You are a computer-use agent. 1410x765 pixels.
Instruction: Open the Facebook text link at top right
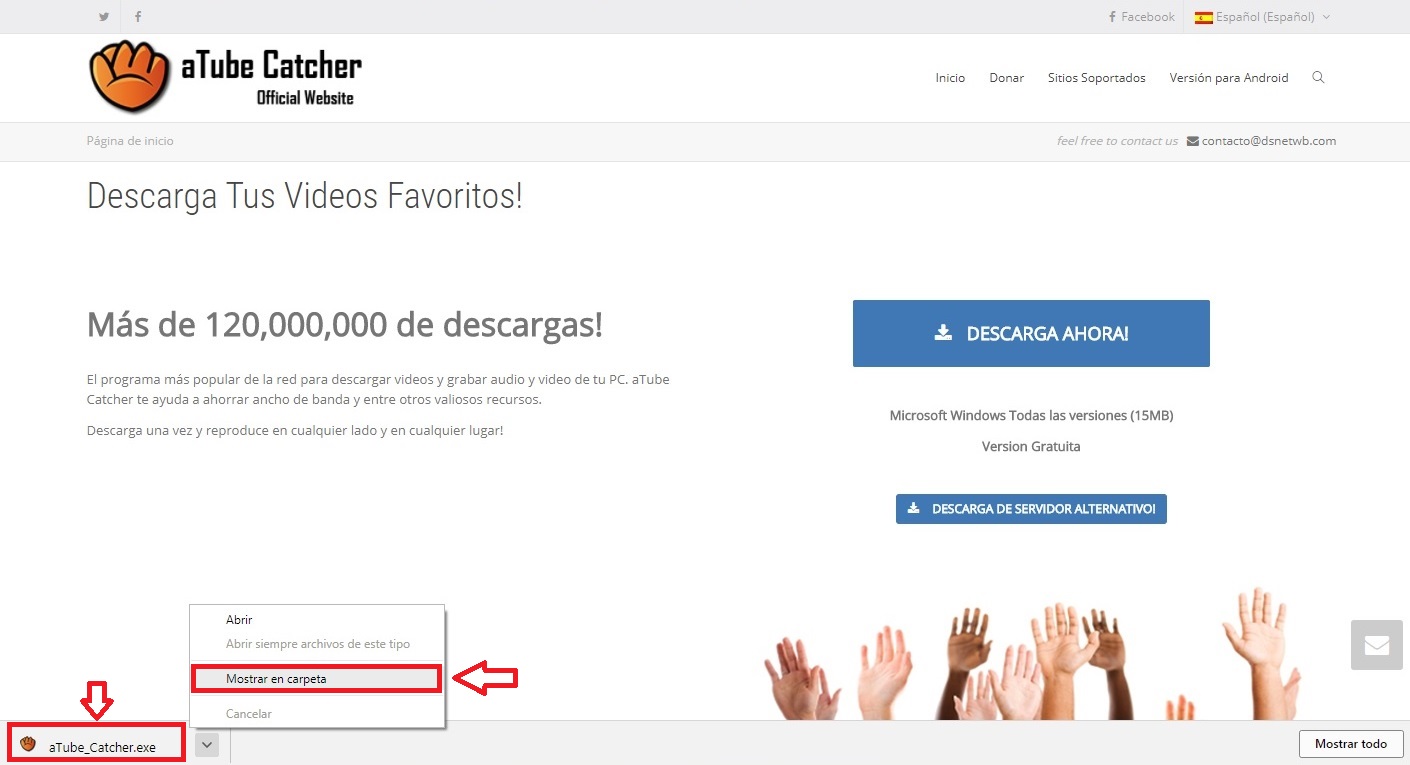pos(1147,17)
